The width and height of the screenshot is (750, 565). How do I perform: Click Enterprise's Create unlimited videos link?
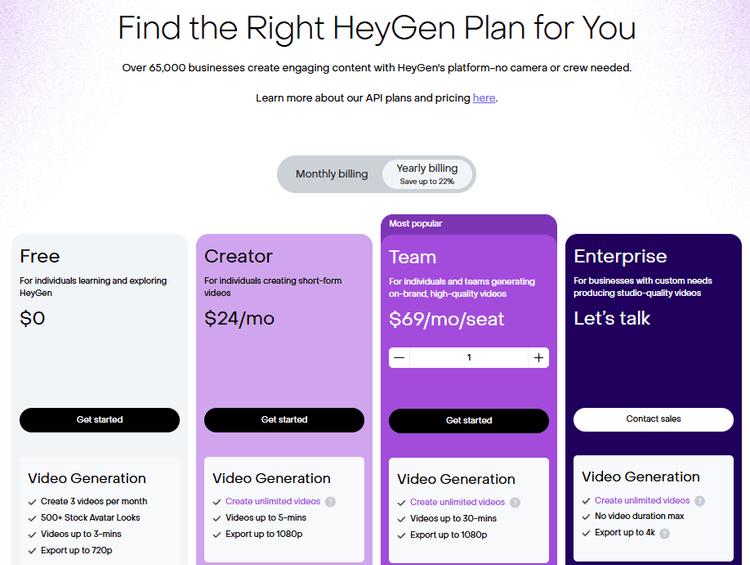pyautogui.click(x=642, y=501)
